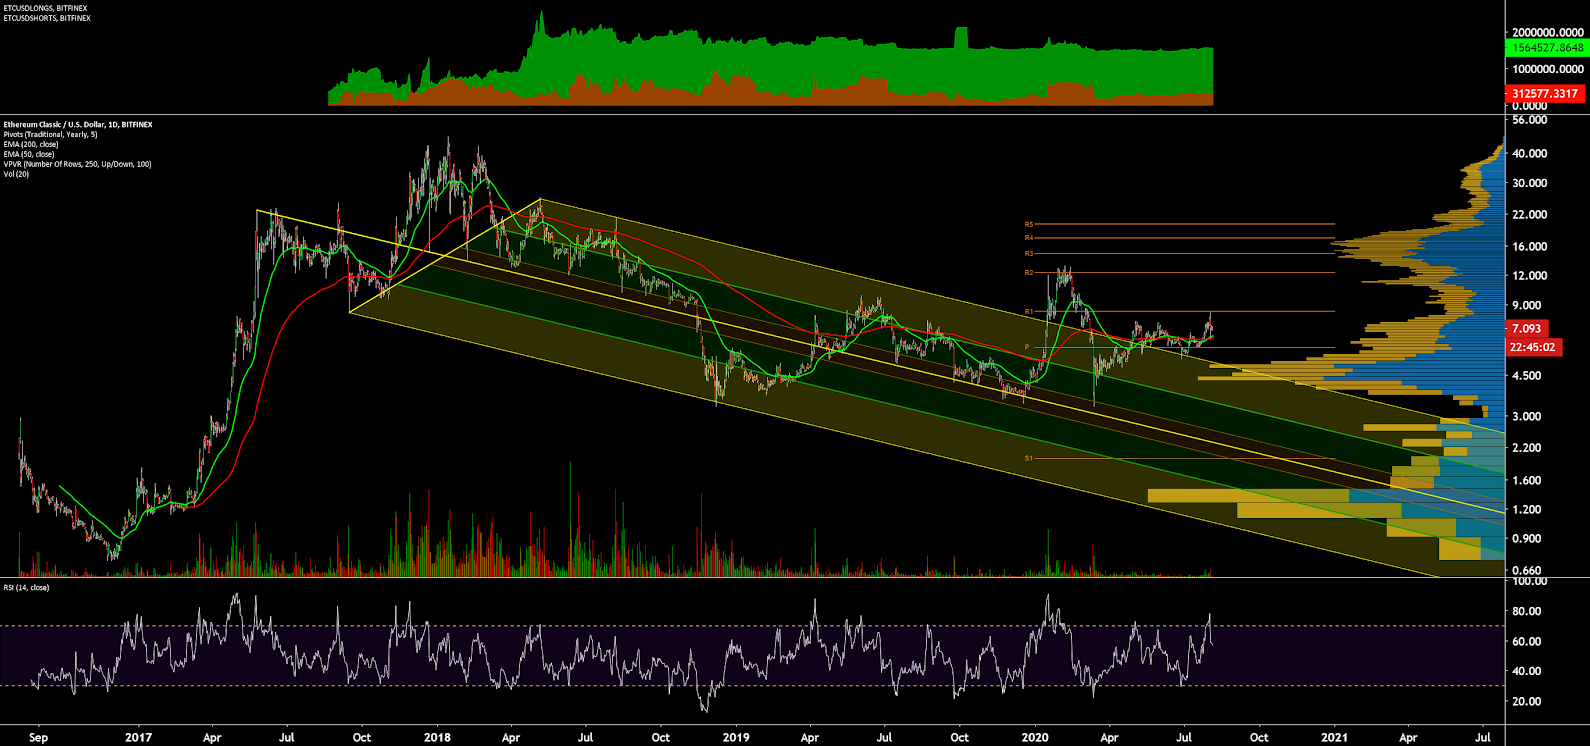1590x746 pixels.
Task: Click the 22:45:02 bar countdown tag
Action: [1533, 347]
